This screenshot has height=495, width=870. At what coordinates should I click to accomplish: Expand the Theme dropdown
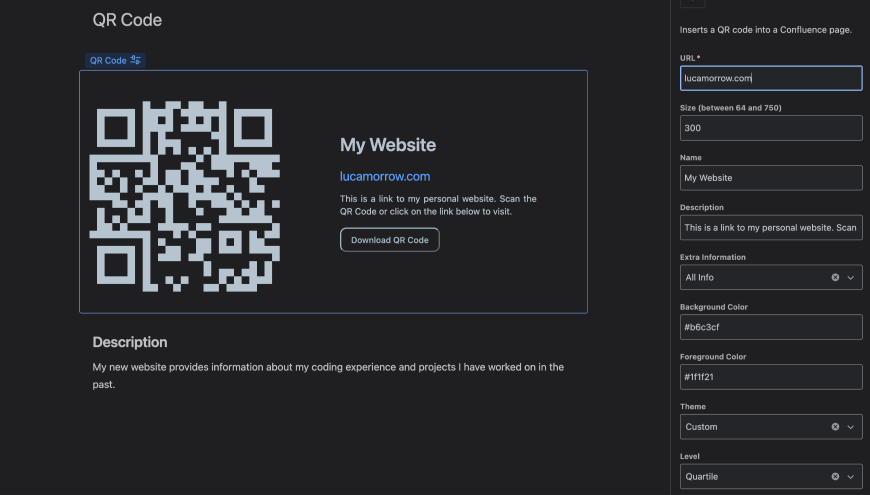pyautogui.click(x=851, y=427)
